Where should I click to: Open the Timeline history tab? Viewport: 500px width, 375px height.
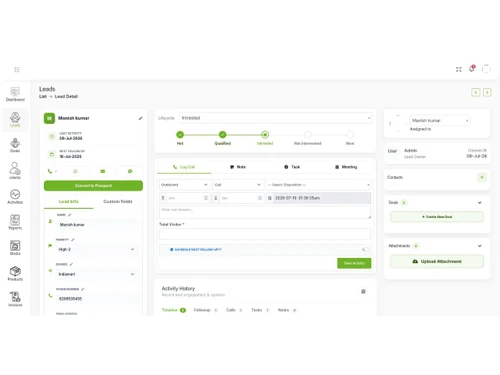point(174,310)
